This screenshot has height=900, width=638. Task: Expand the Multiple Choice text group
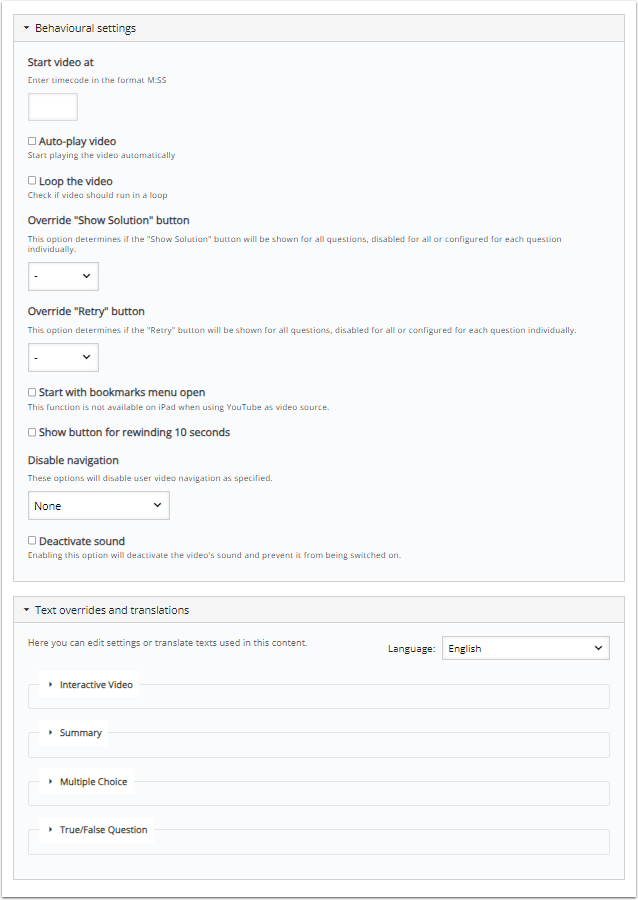(x=93, y=781)
